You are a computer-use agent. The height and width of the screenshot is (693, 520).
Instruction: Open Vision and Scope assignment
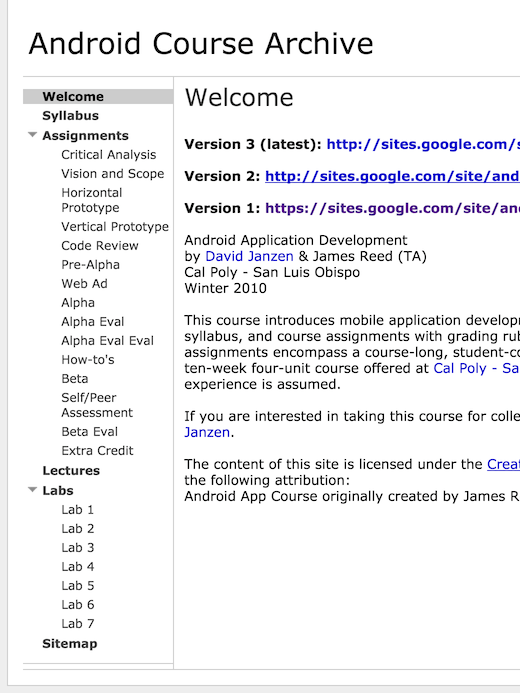click(113, 174)
